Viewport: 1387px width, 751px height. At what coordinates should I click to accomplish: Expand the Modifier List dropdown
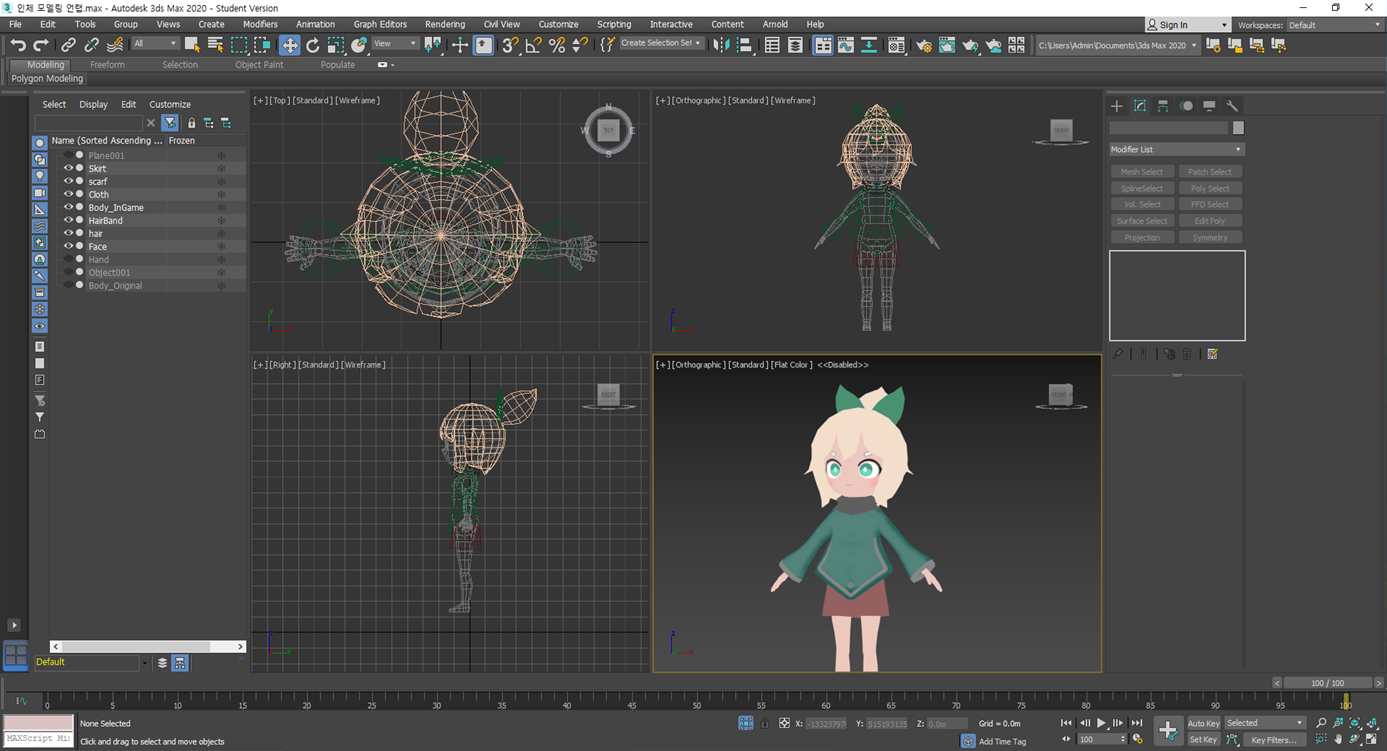coord(1176,149)
